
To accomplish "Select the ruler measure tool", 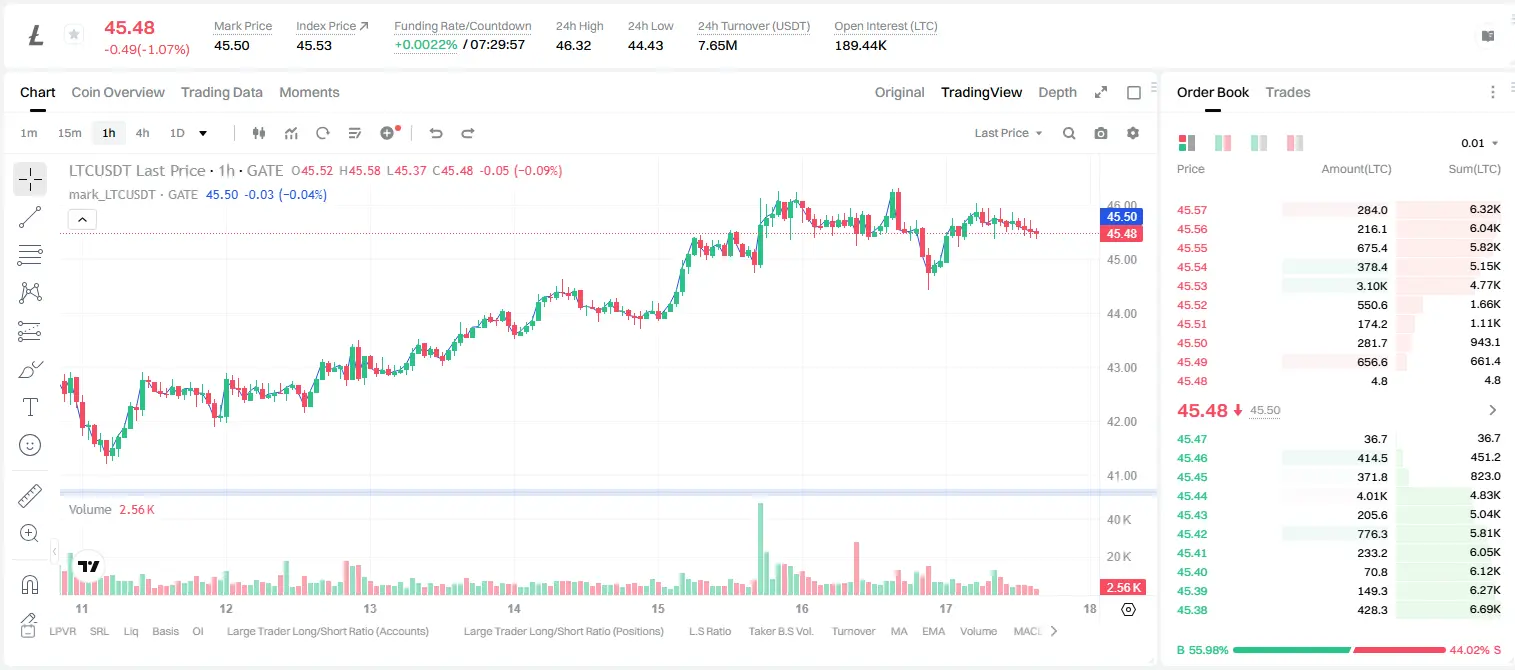I will (x=30, y=496).
